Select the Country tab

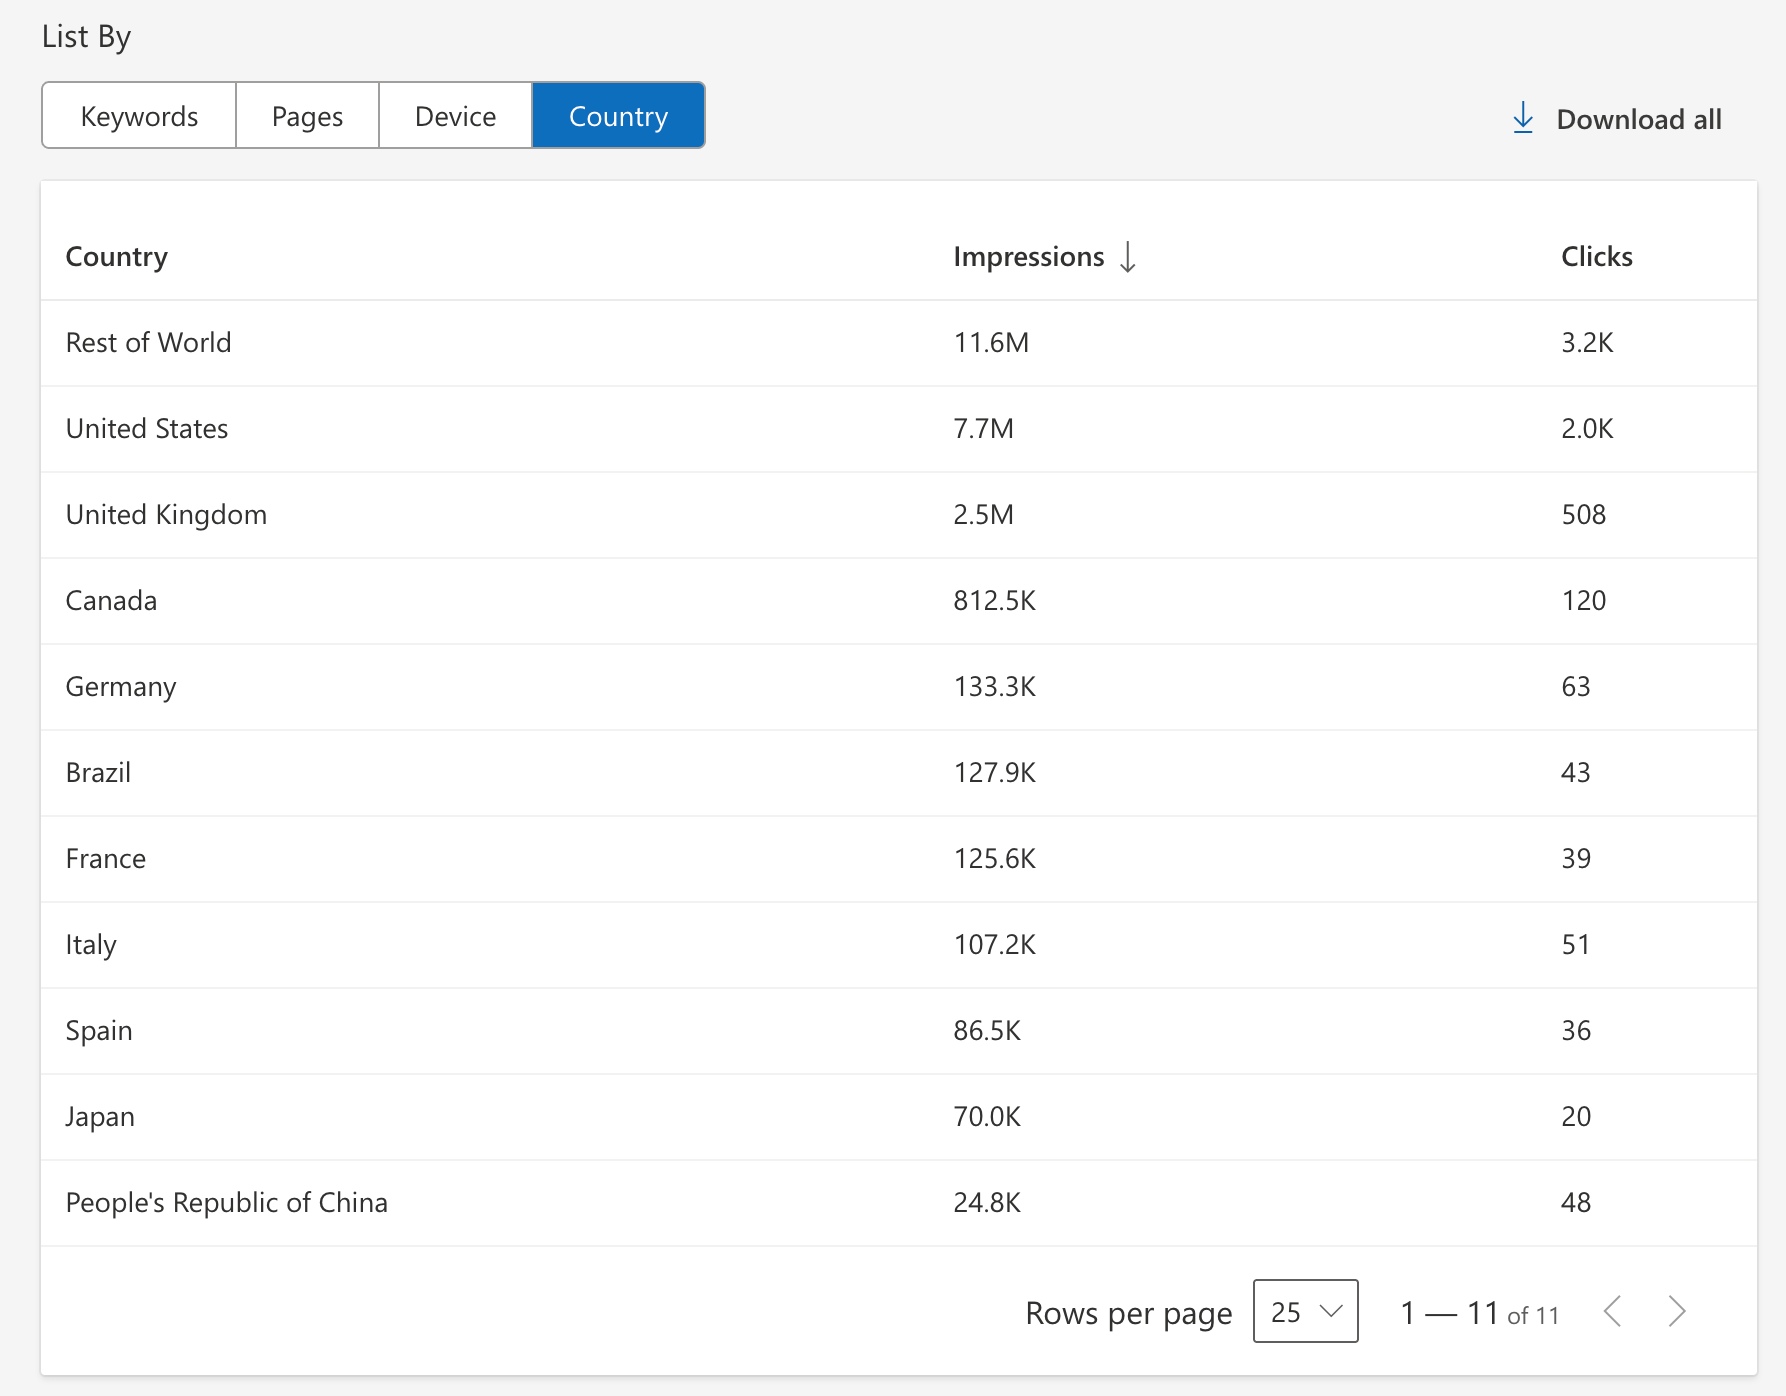618,115
